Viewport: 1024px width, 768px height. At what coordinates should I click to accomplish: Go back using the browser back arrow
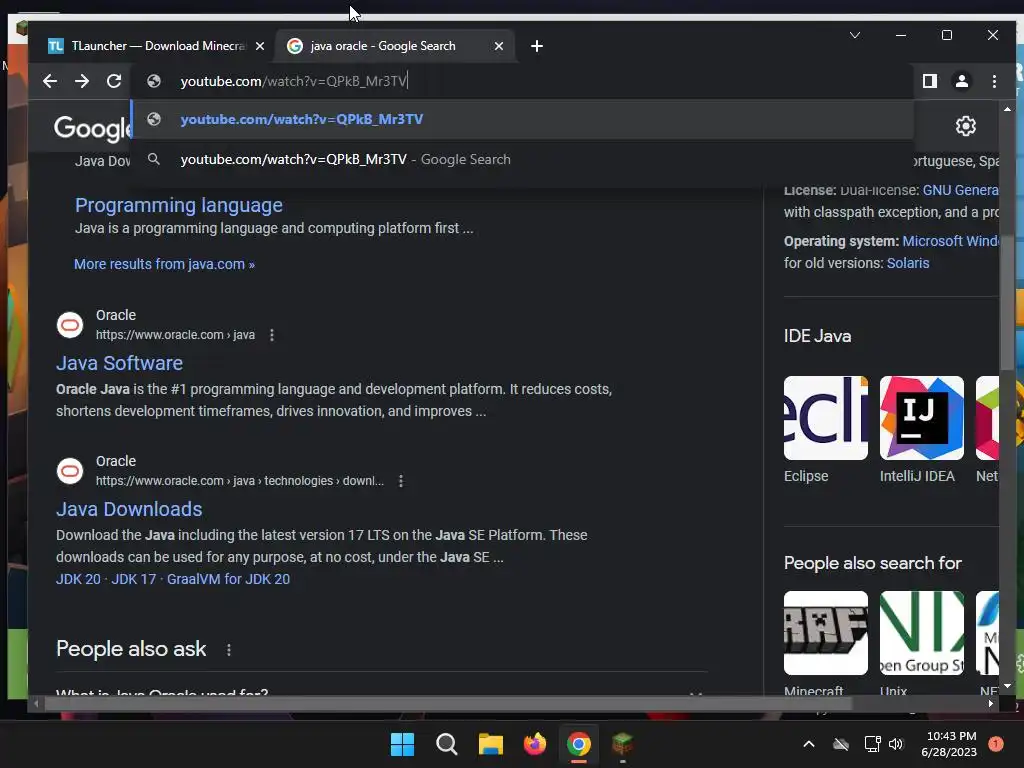coord(50,81)
